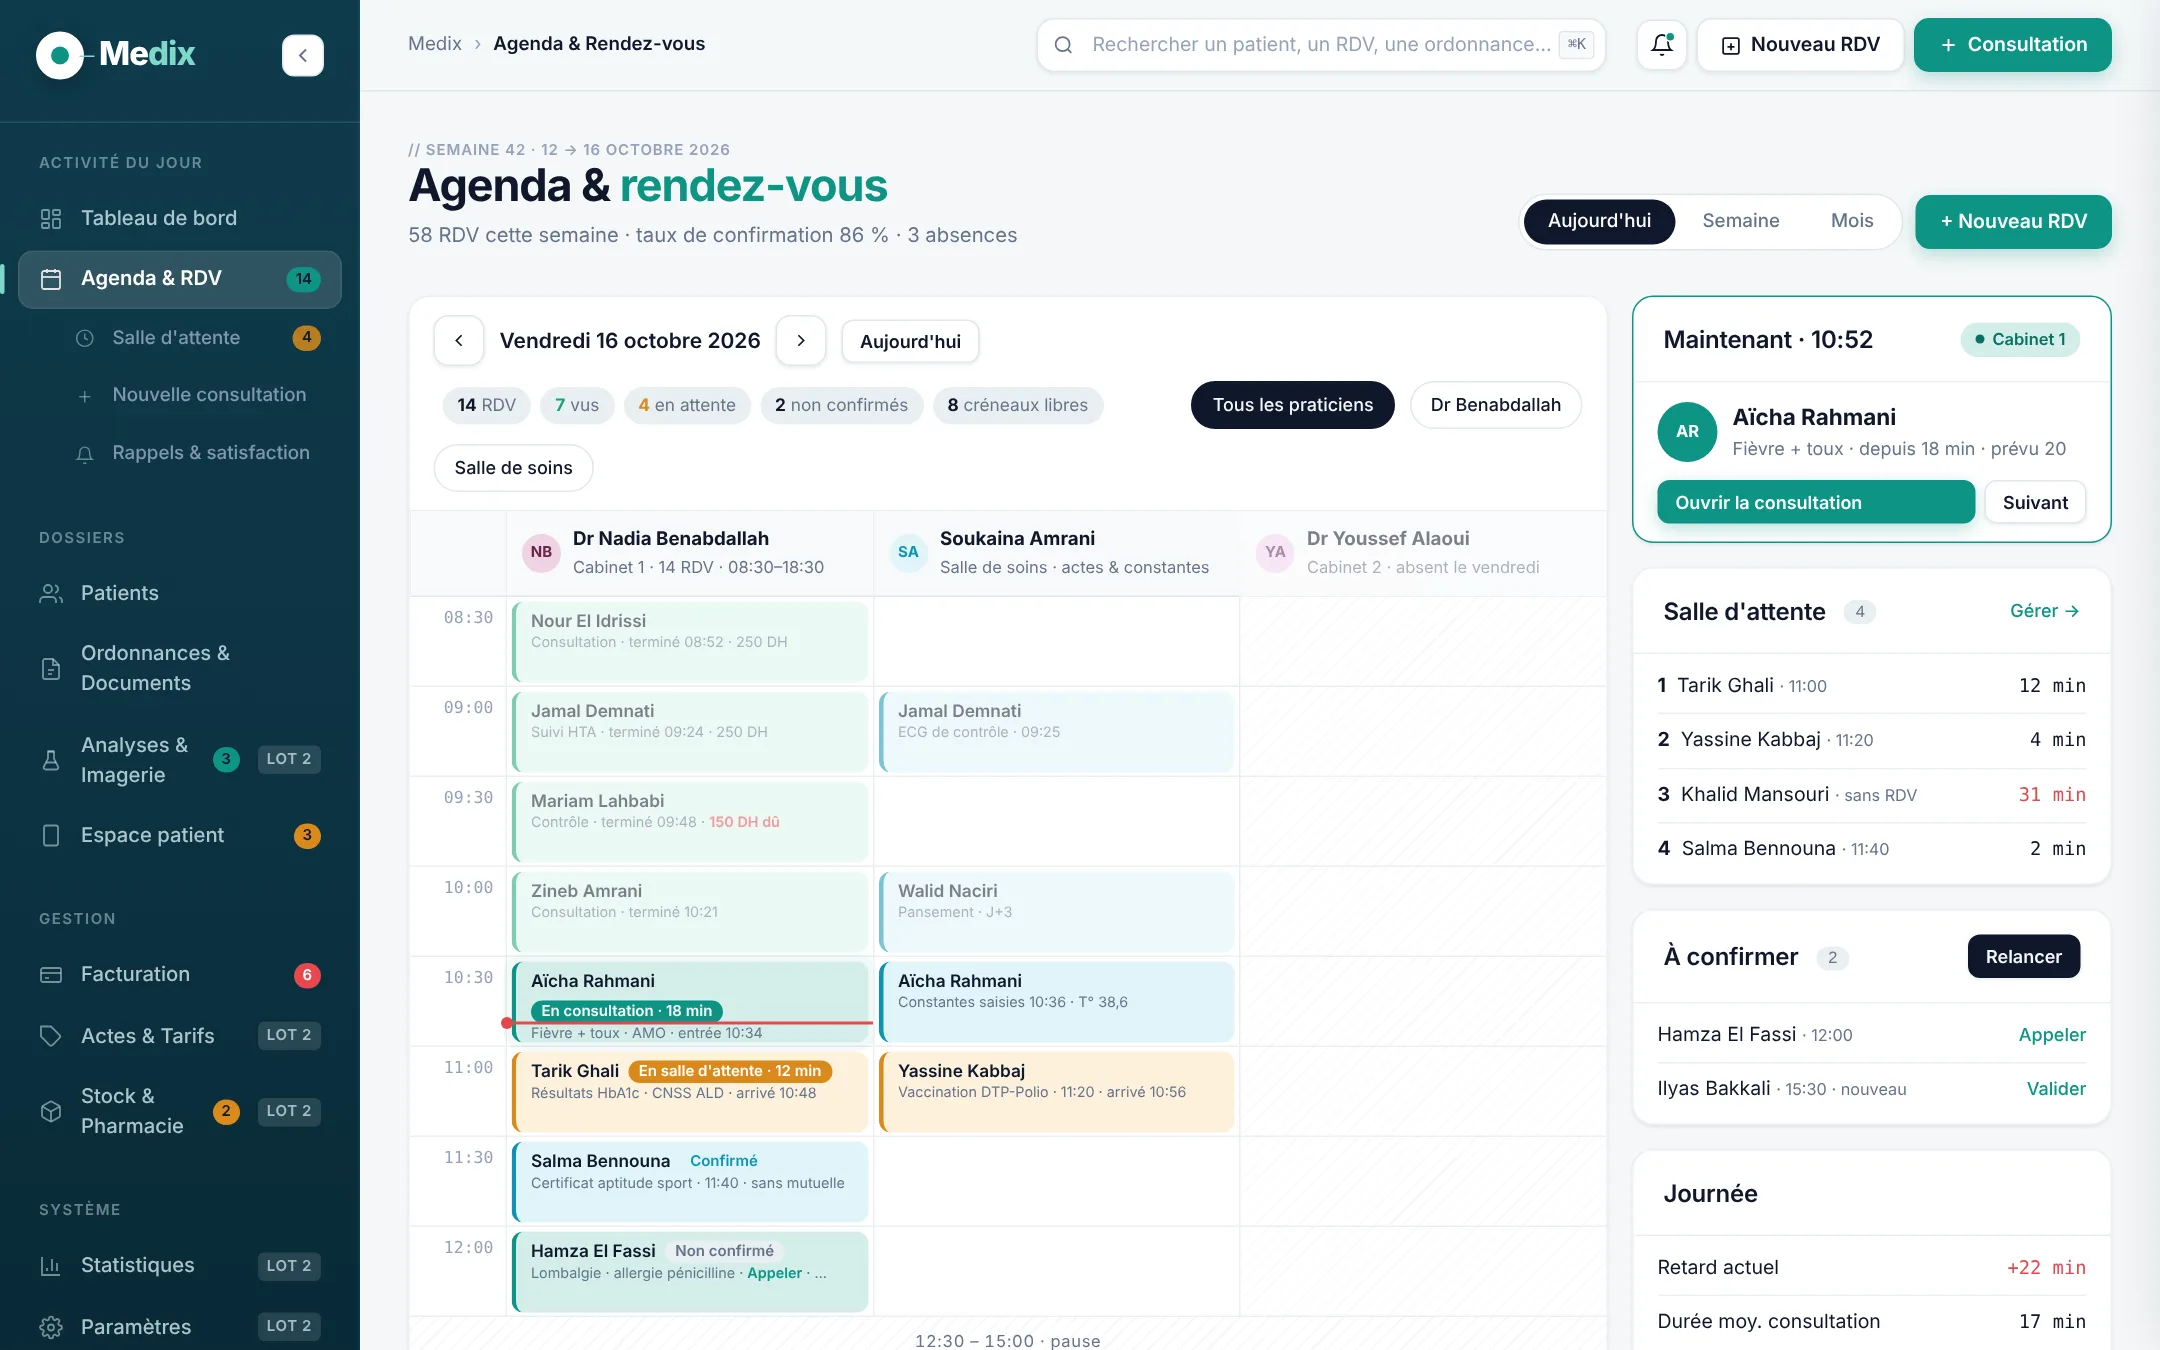
Task: Click Appeler for Hamza El Fassi
Action: pyautogui.click(x=2052, y=1035)
